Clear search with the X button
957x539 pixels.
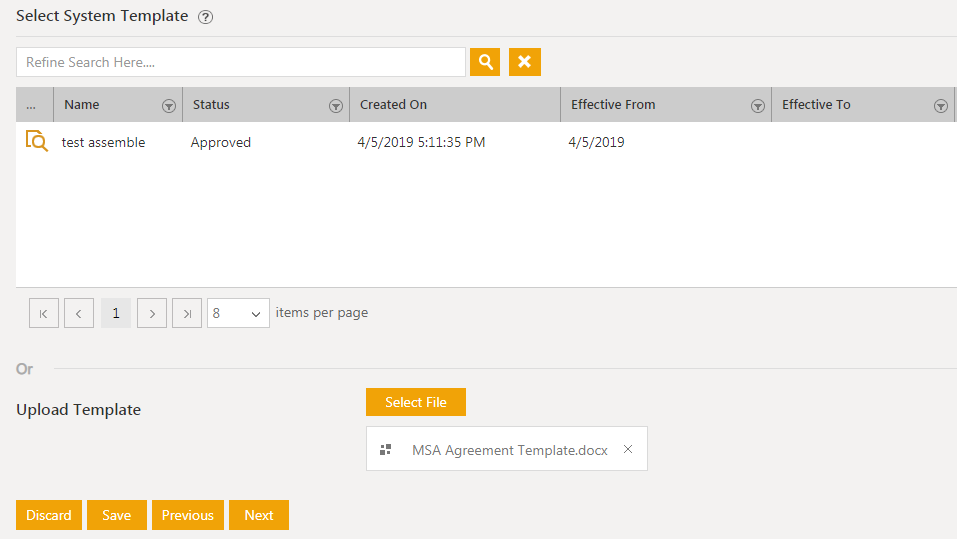(x=524, y=62)
